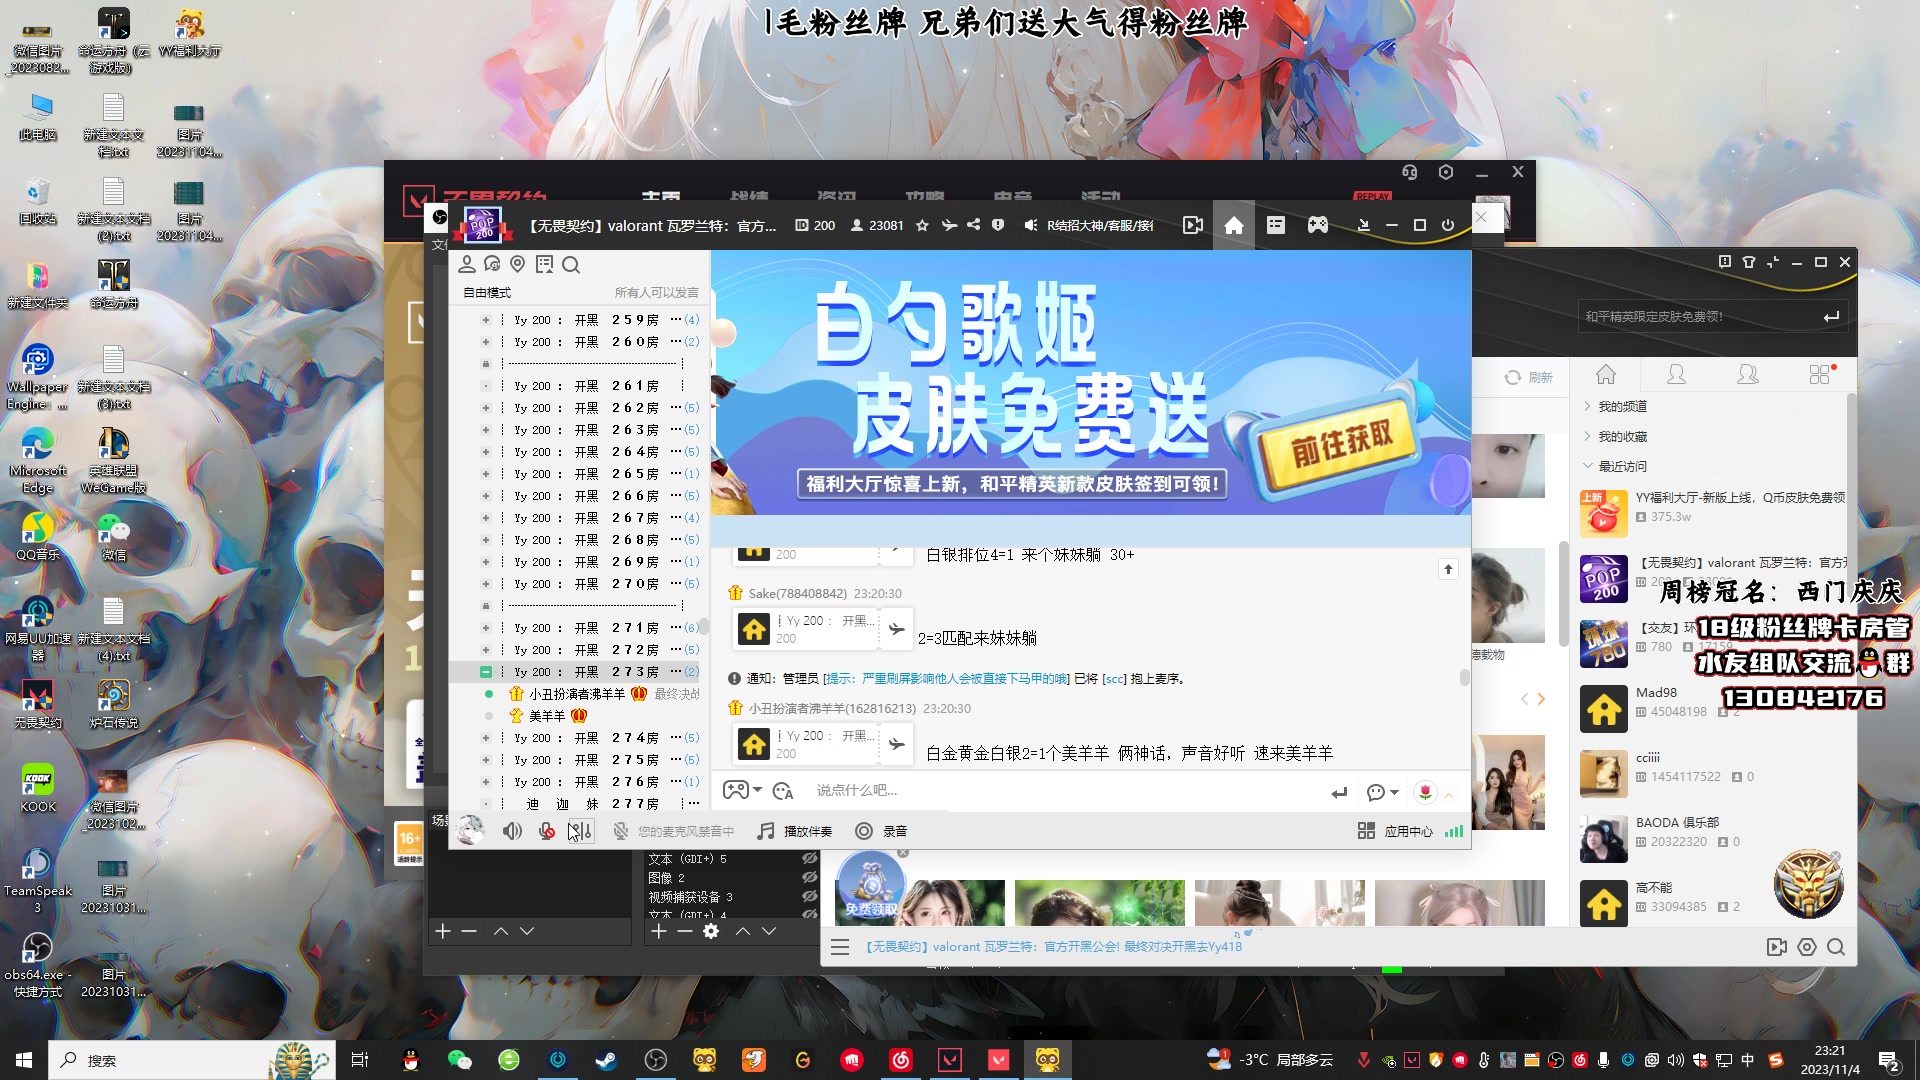Jump into room via airplane icon in Sake's message
Screen dimensions: 1920x1080
(x=896, y=629)
